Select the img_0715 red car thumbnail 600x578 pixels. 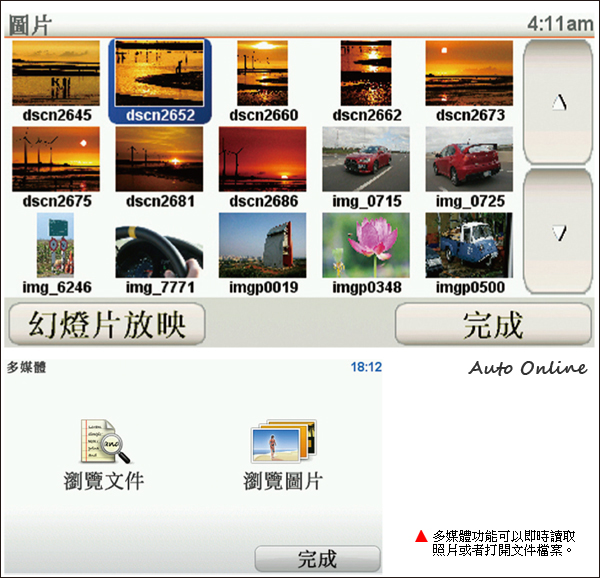coord(366,159)
